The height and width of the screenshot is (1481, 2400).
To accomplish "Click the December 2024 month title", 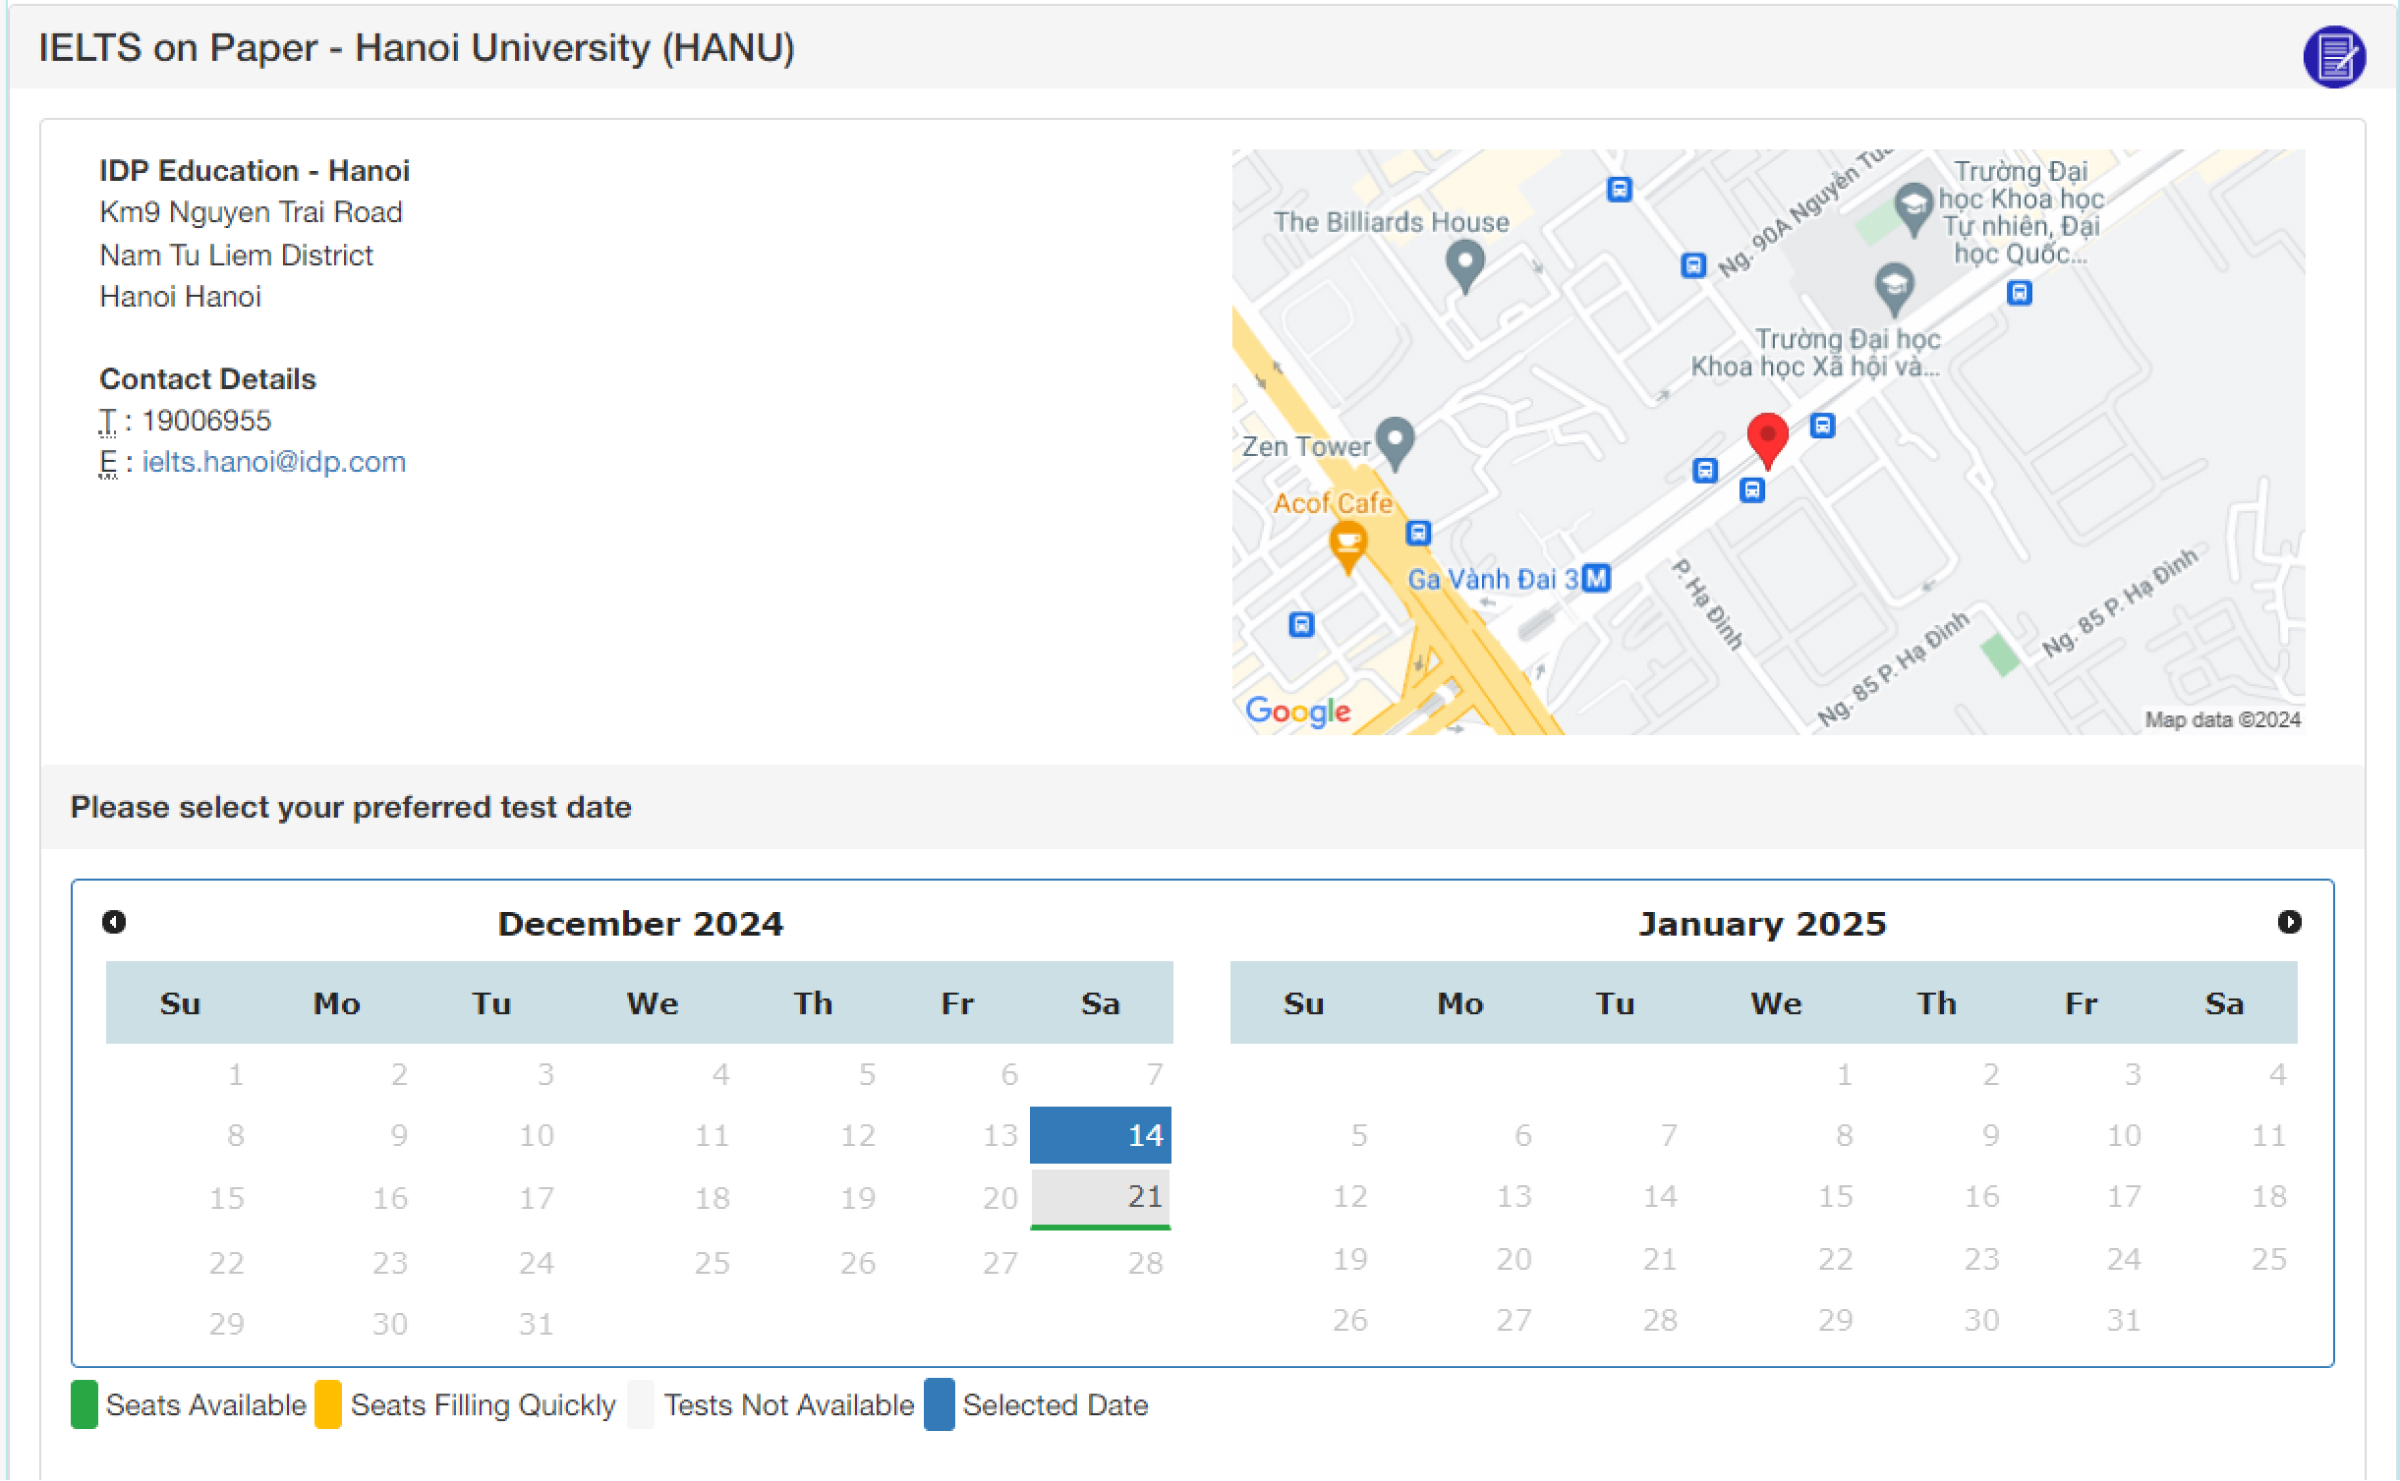I will click(640, 923).
